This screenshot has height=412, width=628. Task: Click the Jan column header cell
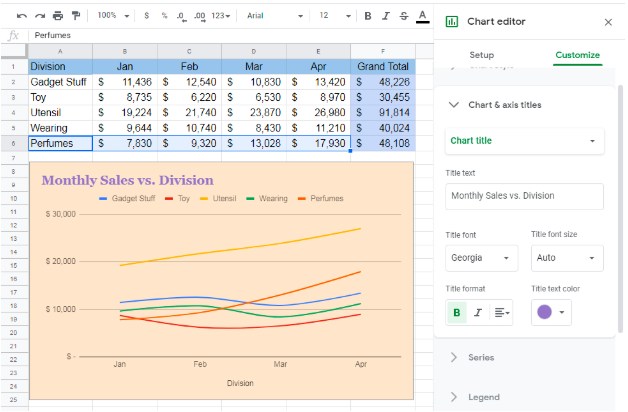pyautogui.click(x=125, y=66)
